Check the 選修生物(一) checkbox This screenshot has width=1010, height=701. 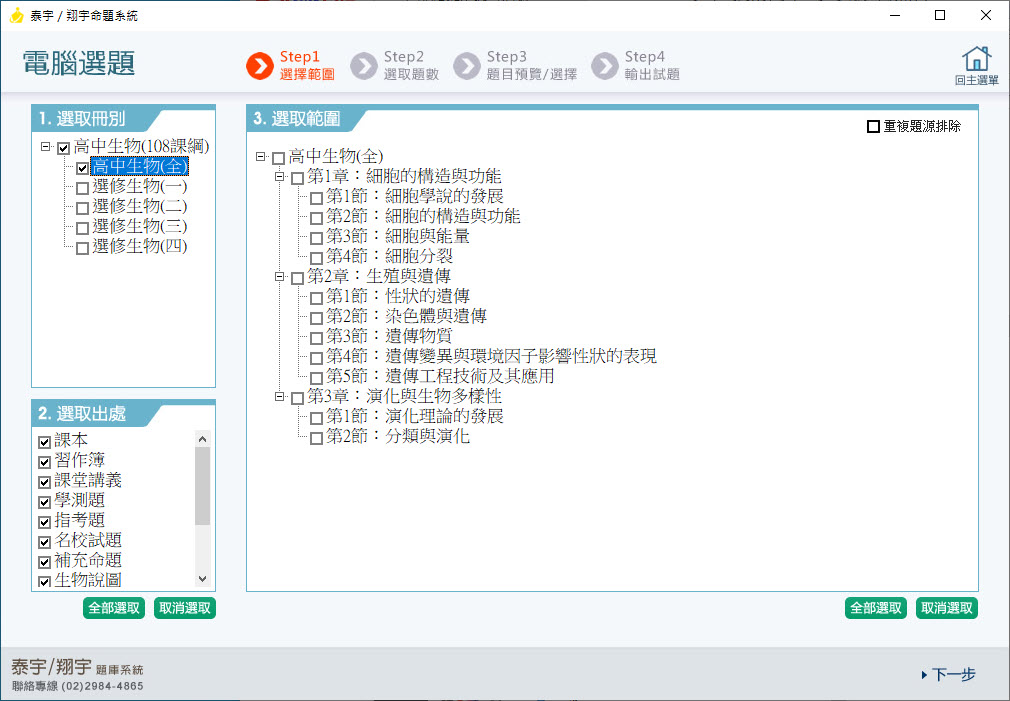click(x=82, y=187)
